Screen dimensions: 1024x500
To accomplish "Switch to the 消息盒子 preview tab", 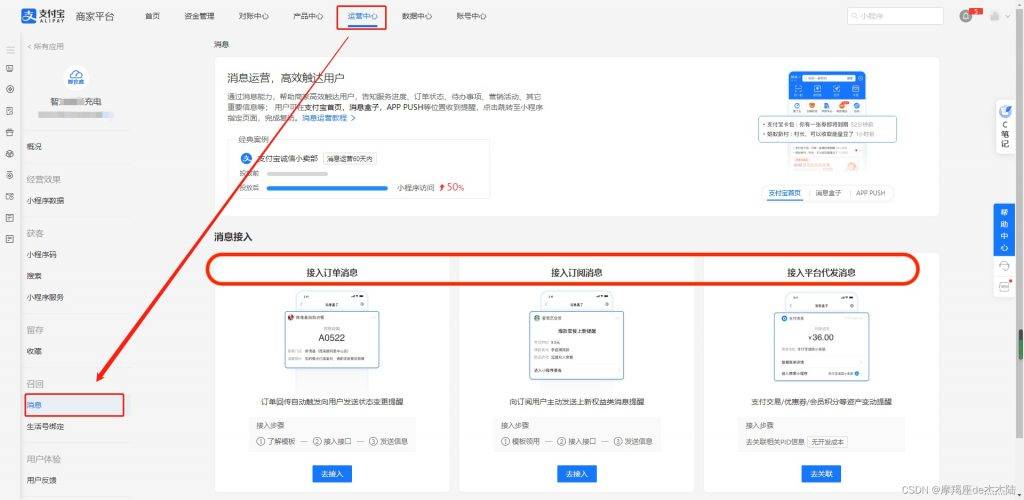I will [x=829, y=193].
